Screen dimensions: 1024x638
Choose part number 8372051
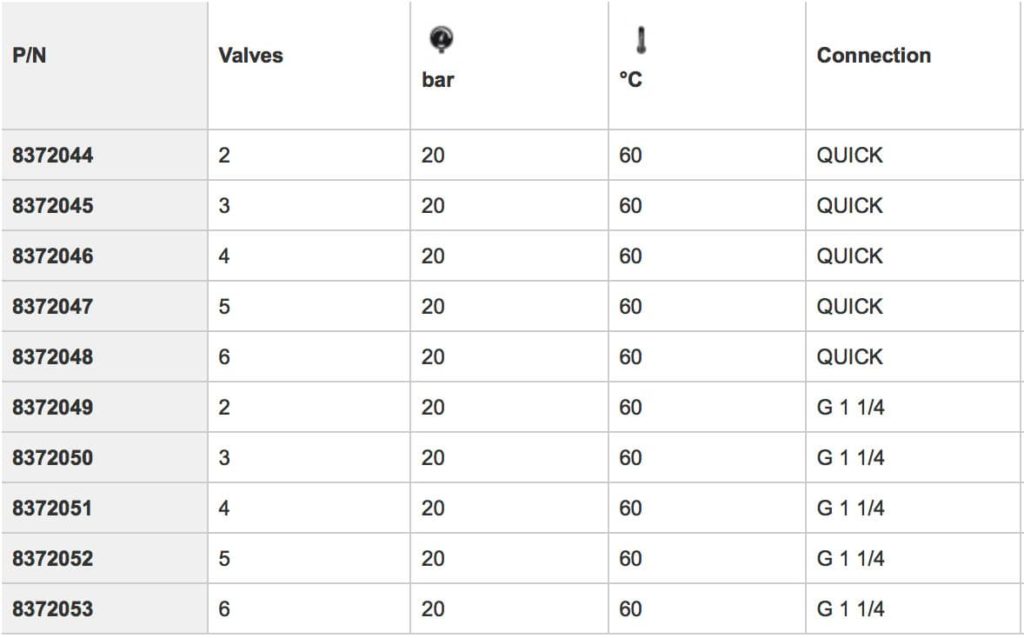point(52,508)
